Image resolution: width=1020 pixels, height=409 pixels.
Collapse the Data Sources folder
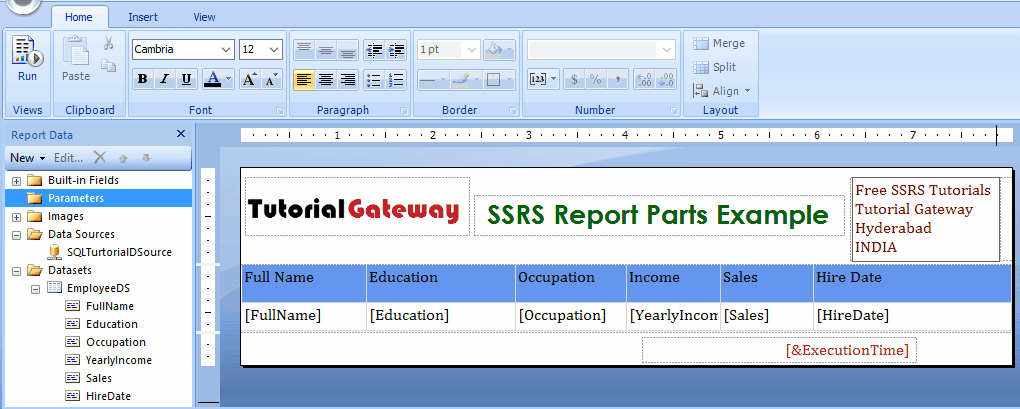point(16,235)
